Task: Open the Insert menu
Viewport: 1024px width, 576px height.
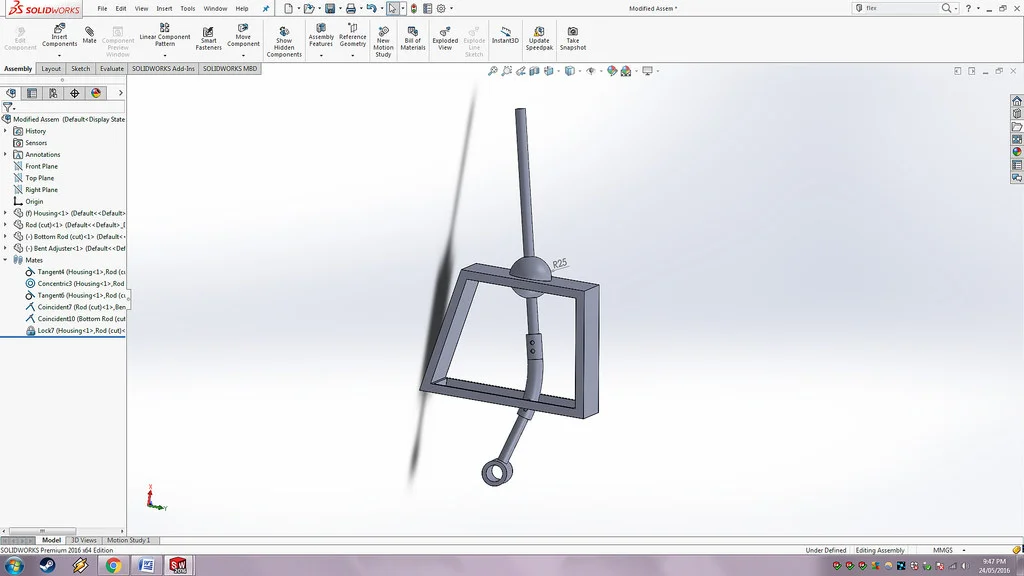Action: coord(164,8)
